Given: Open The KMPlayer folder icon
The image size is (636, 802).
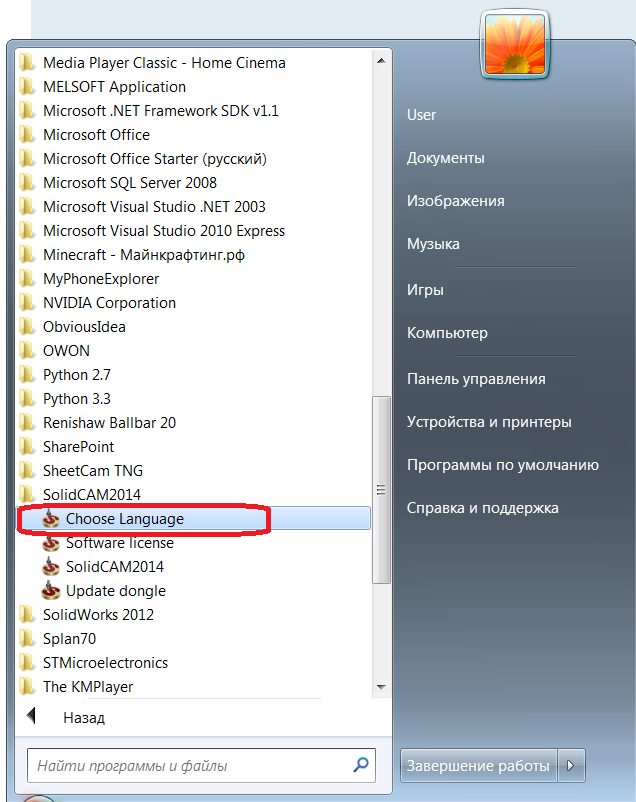Looking at the screenshot, I should [x=27, y=687].
